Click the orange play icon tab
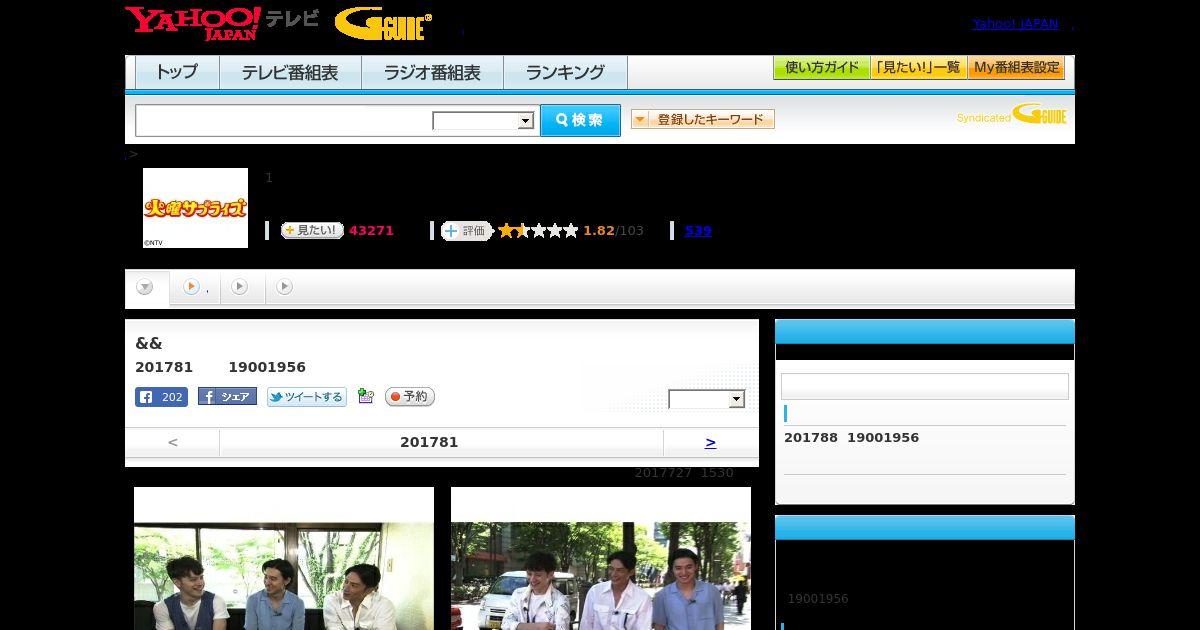The image size is (1200, 630). 195,287
